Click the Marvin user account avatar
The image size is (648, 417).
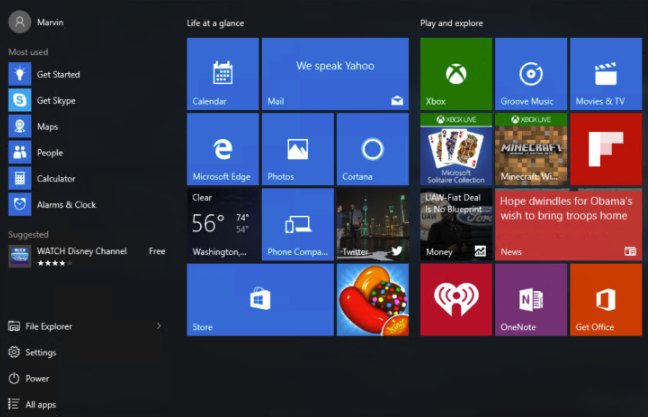click(19, 22)
